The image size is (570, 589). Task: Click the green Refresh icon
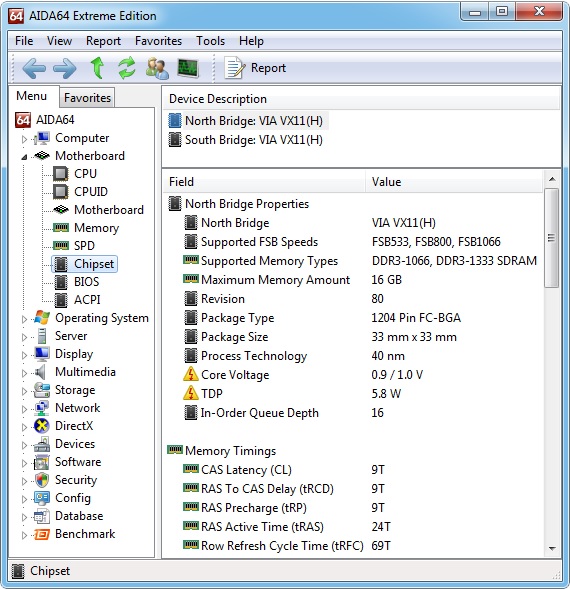click(x=127, y=68)
